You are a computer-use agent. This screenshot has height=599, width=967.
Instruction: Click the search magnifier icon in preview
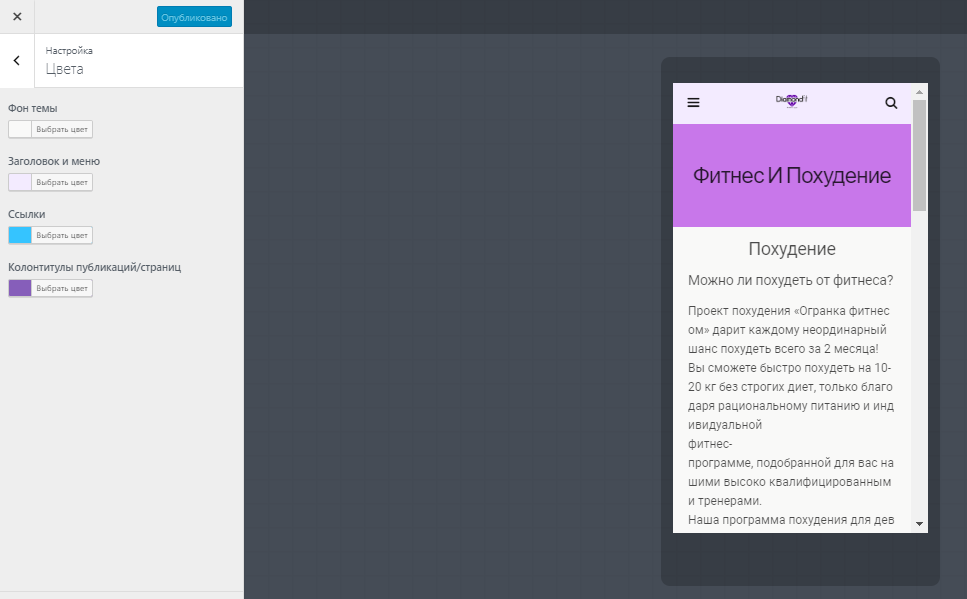click(891, 103)
